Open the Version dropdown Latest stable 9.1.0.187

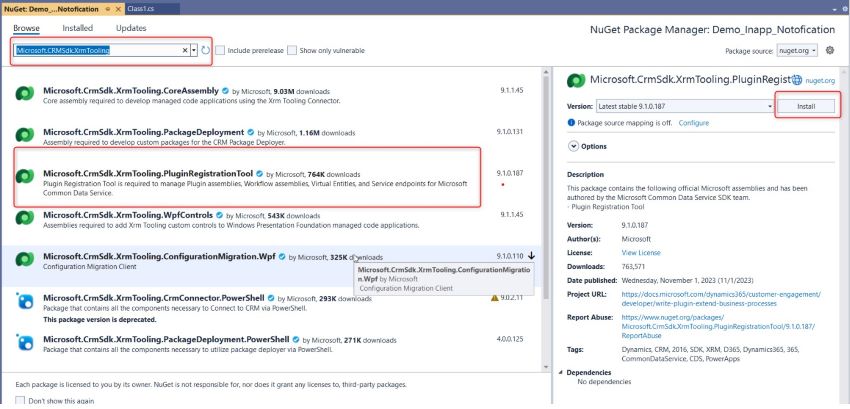(685, 106)
